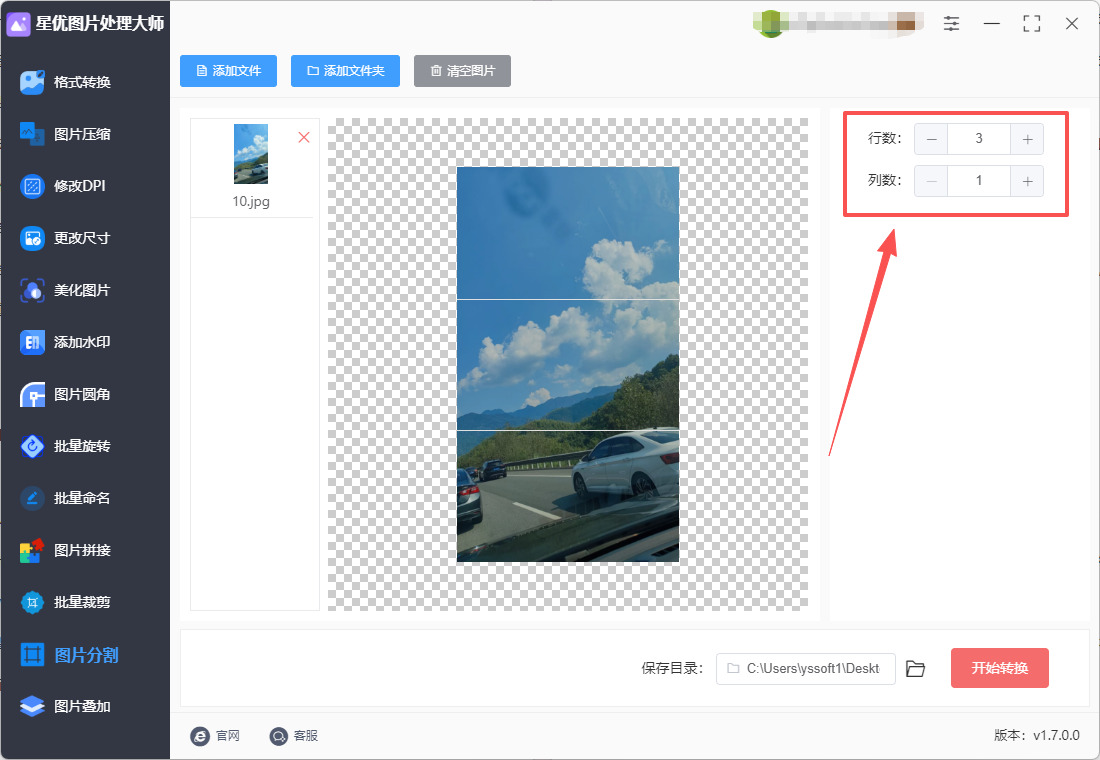Minimize the application window
Image resolution: width=1100 pixels, height=760 pixels.
(x=991, y=24)
